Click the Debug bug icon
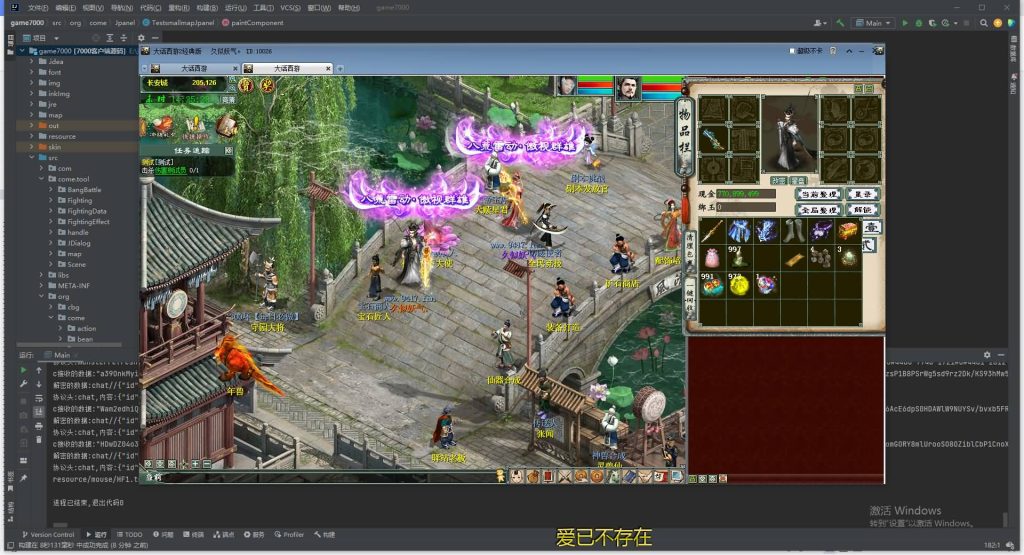This screenshot has width=1024, height=555. [x=920, y=22]
